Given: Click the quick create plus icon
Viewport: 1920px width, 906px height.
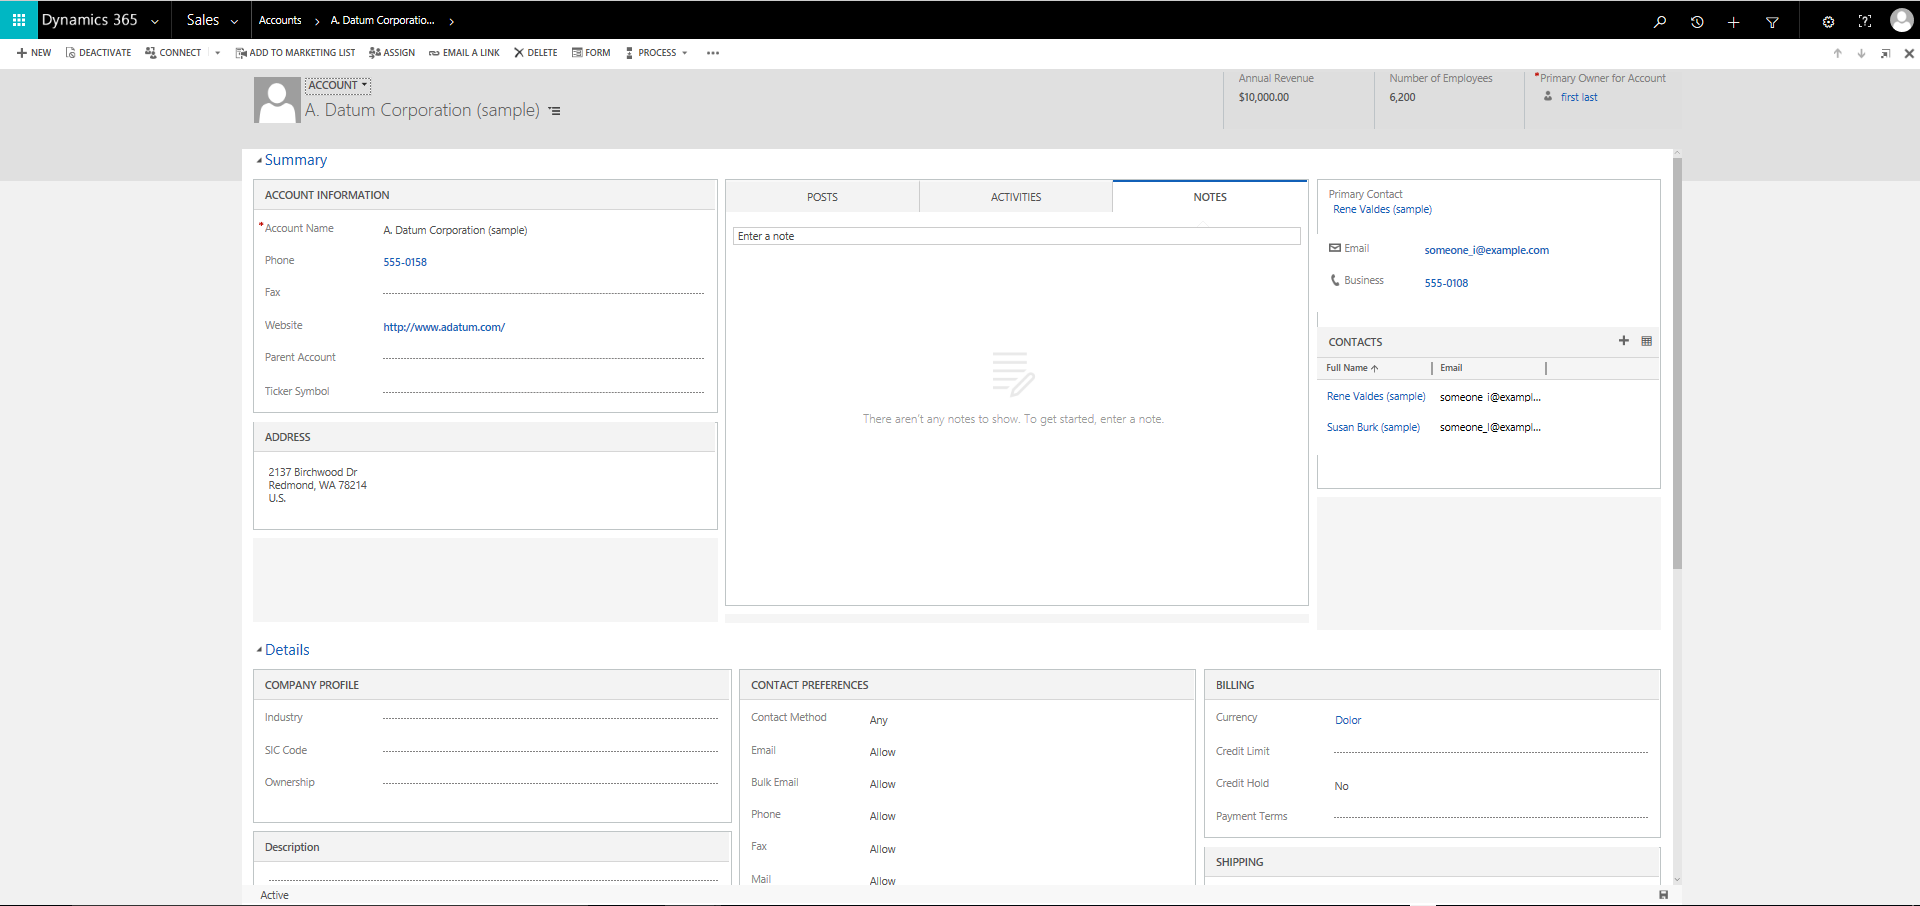Looking at the screenshot, I should (x=1734, y=22).
